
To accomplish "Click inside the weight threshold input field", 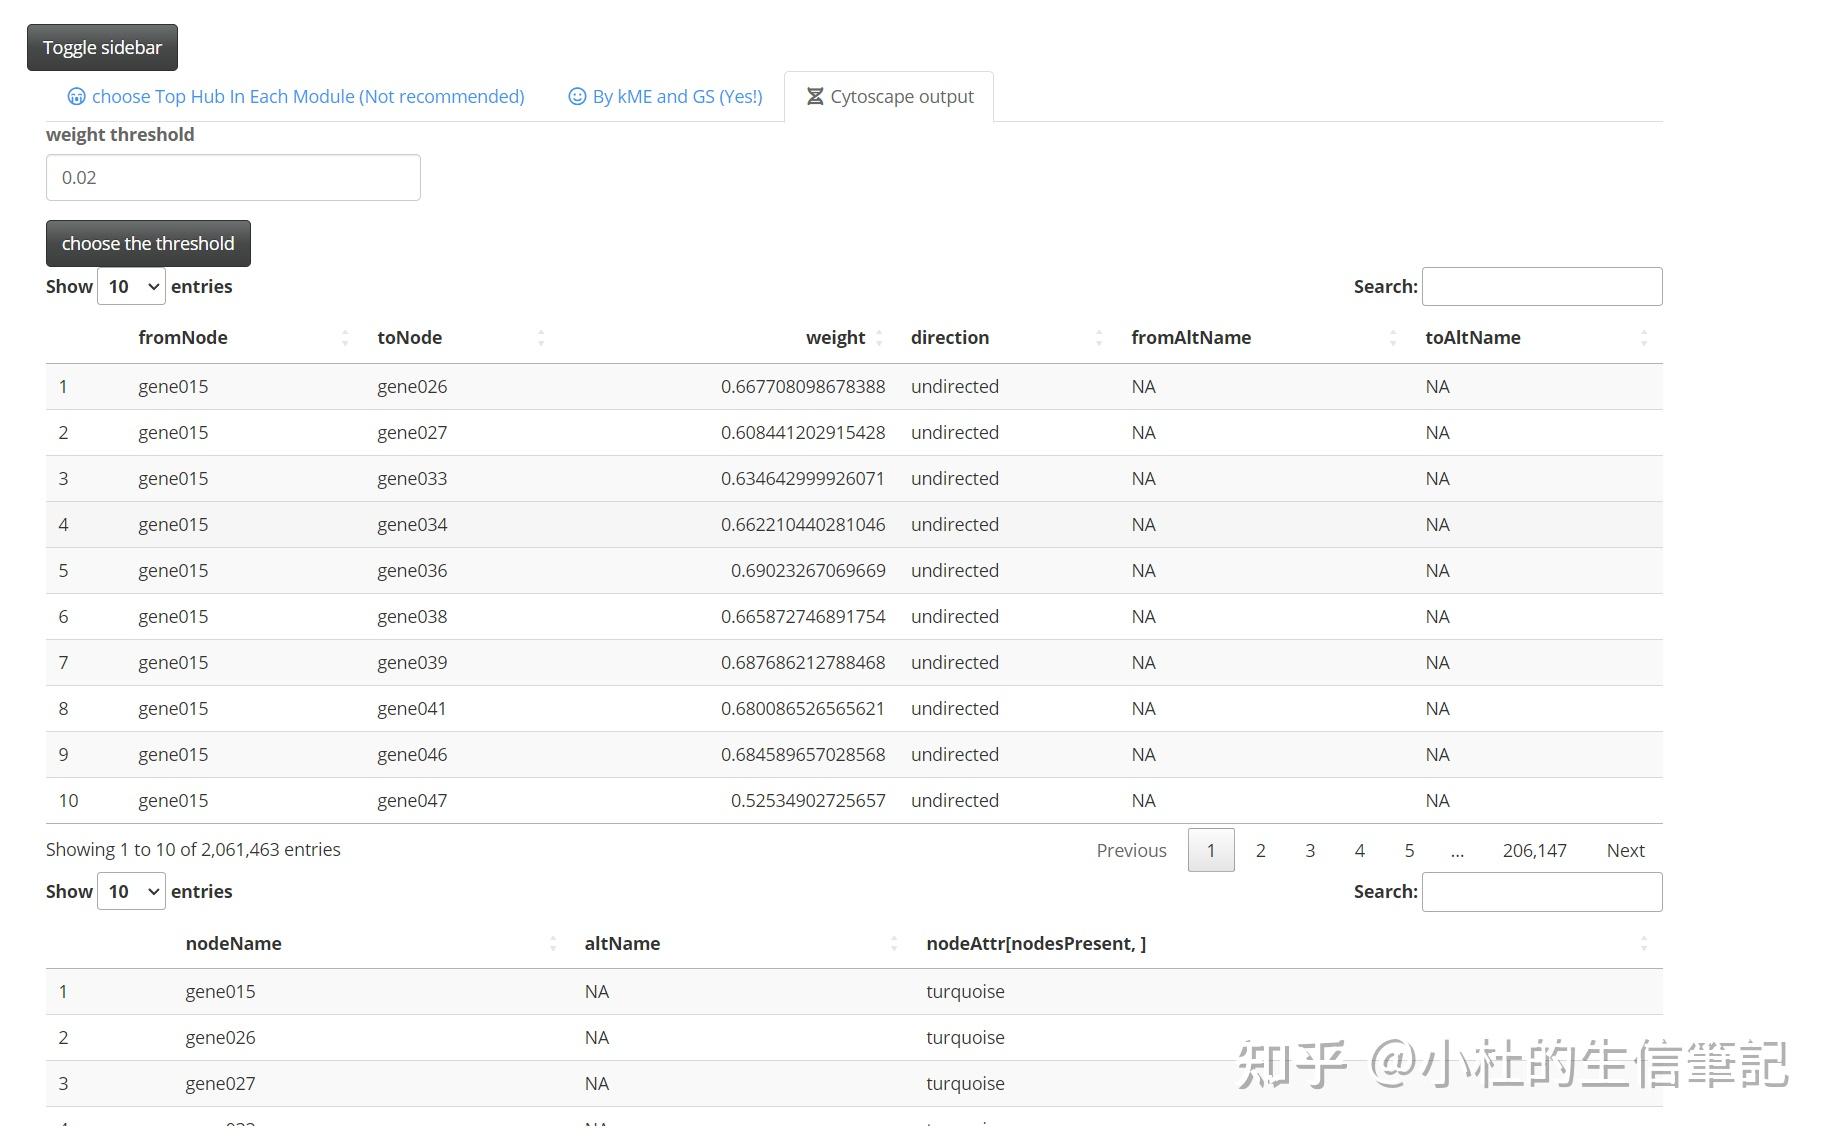I will (x=232, y=177).
